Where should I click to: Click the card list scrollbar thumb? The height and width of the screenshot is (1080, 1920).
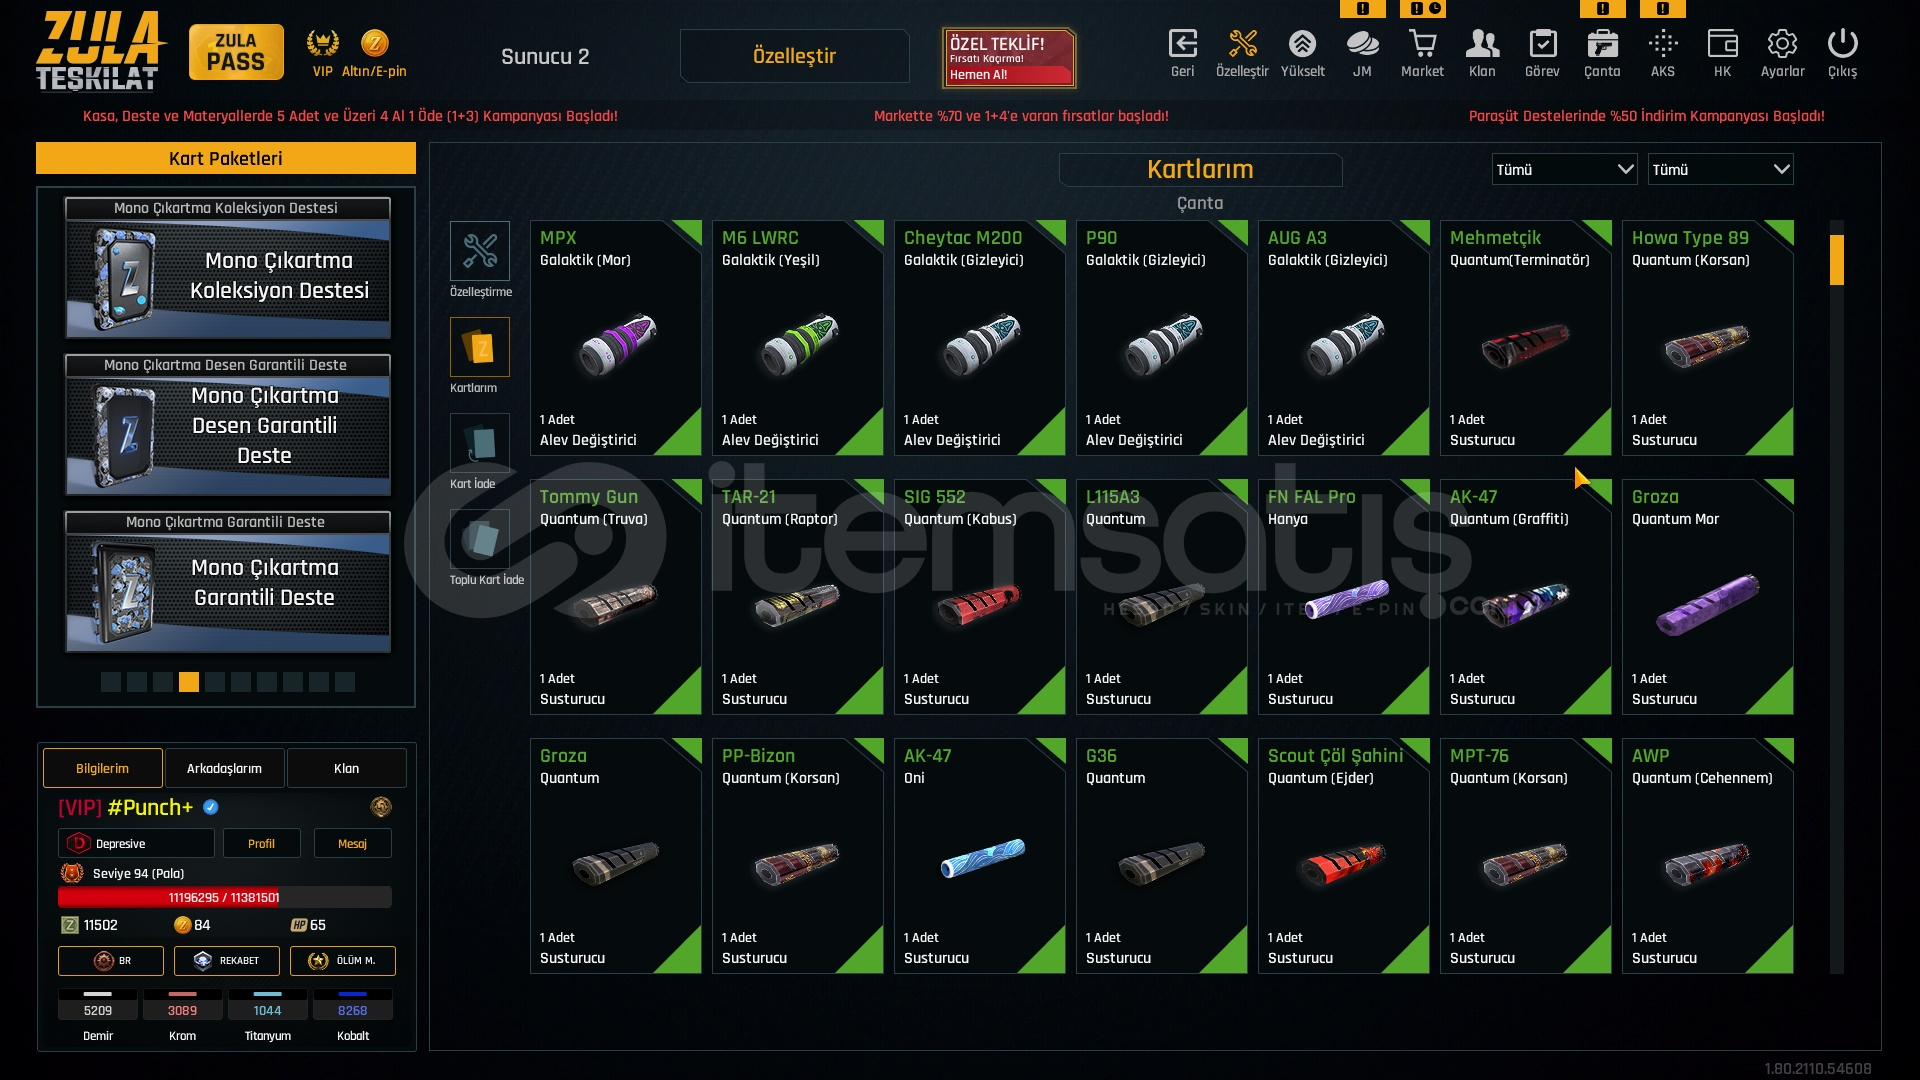[x=1836, y=260]
